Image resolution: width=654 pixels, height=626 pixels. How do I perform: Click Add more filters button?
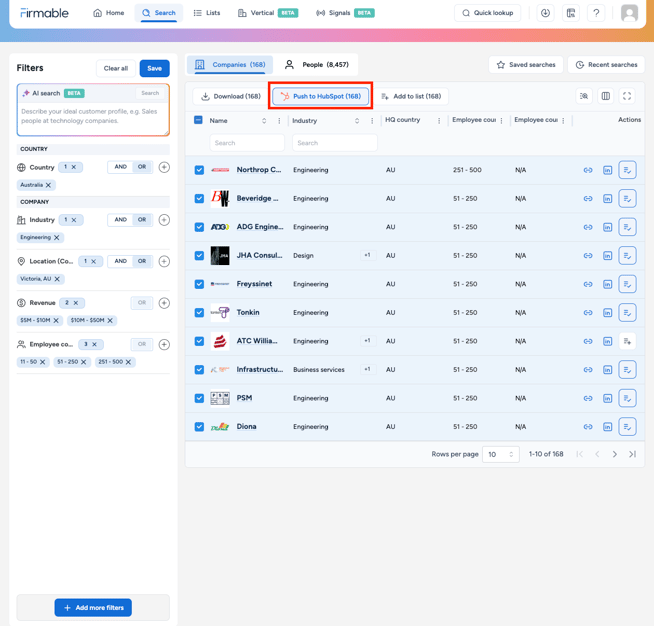pos(93,608)
